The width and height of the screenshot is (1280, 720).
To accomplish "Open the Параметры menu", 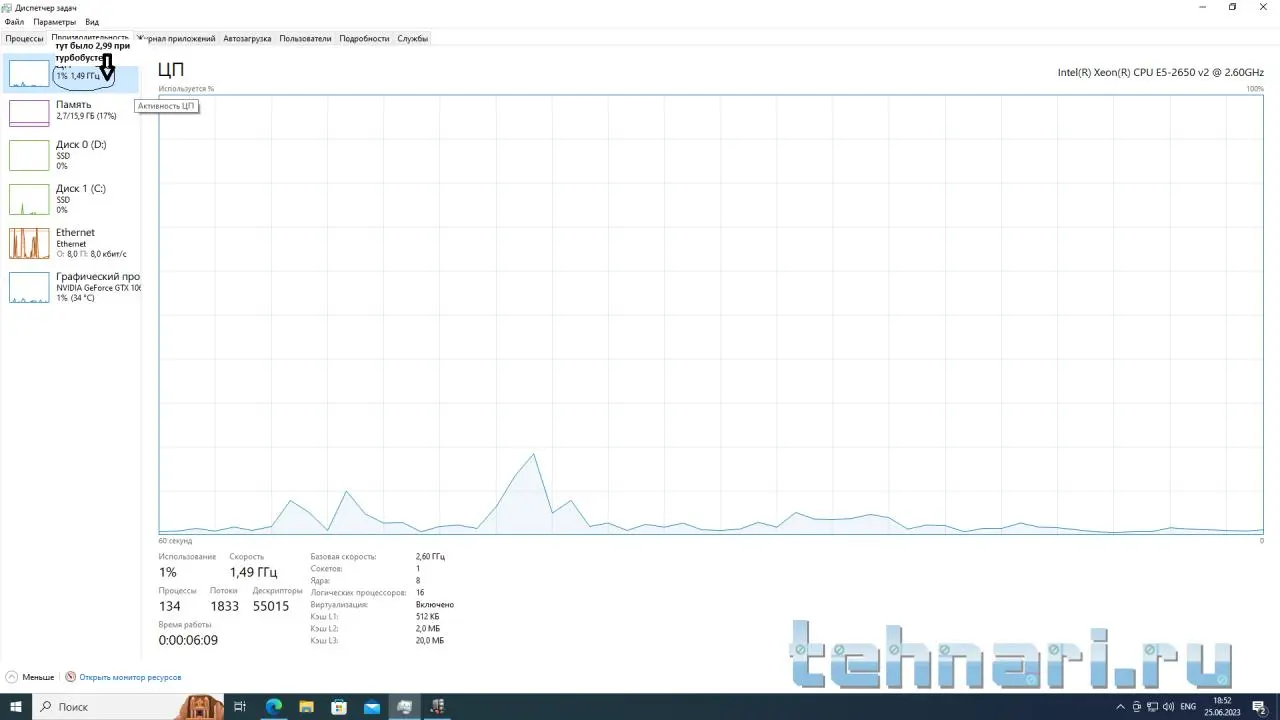I will click(54, 22).
